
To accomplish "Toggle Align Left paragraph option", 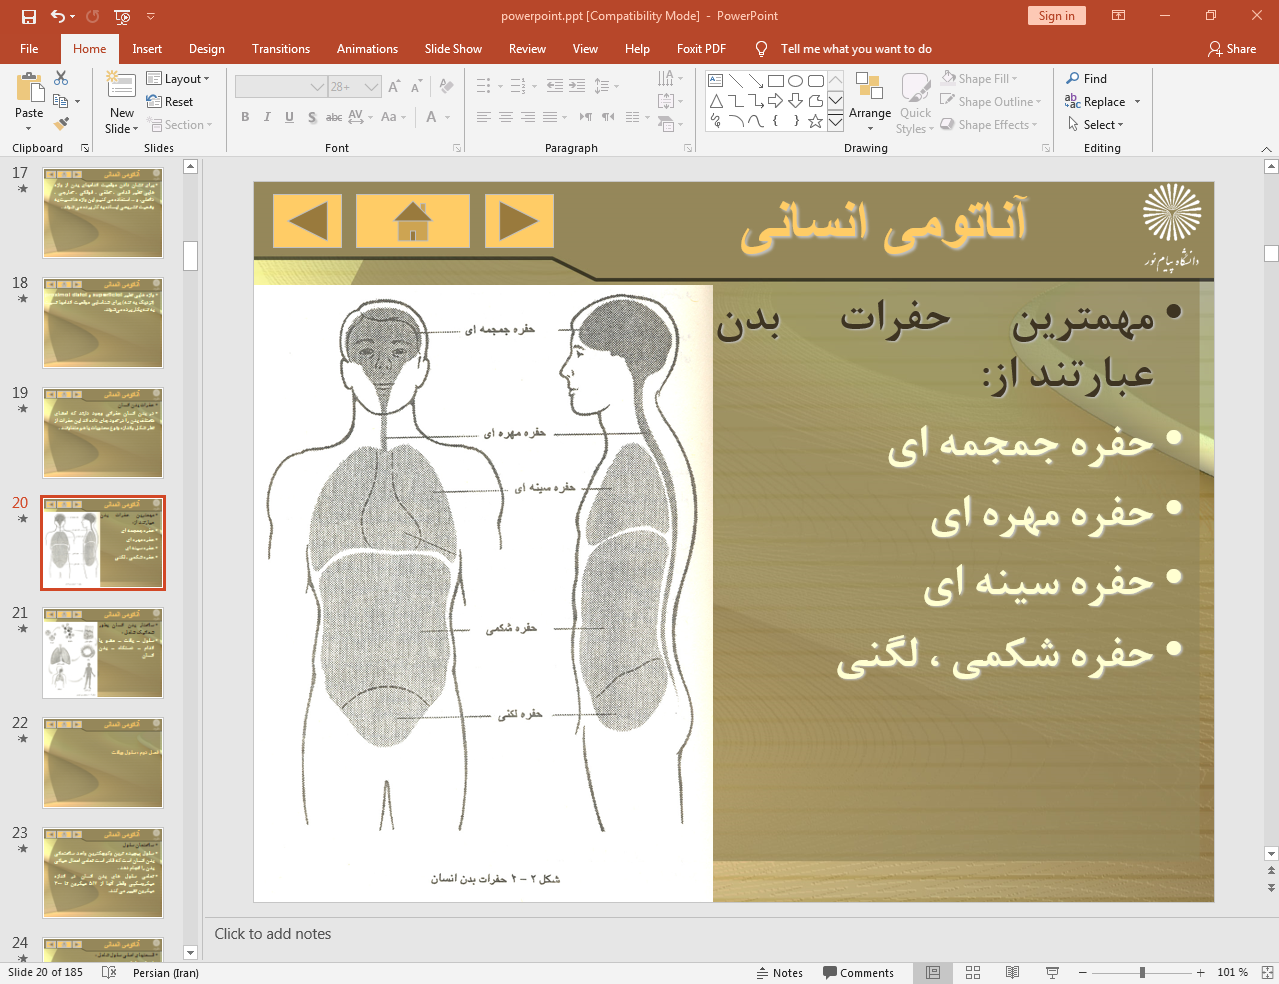I will click(484, 117).
